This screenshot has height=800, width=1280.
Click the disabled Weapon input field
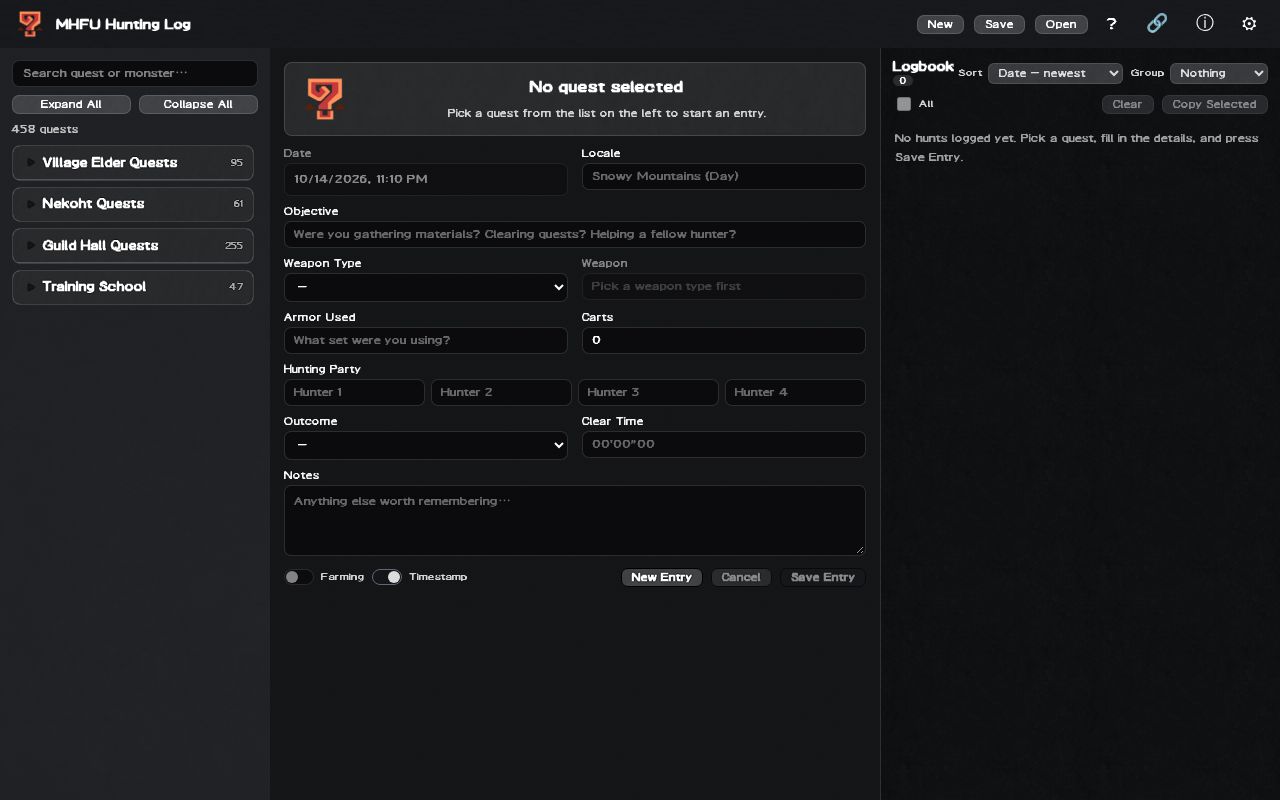tap(724, 286)
